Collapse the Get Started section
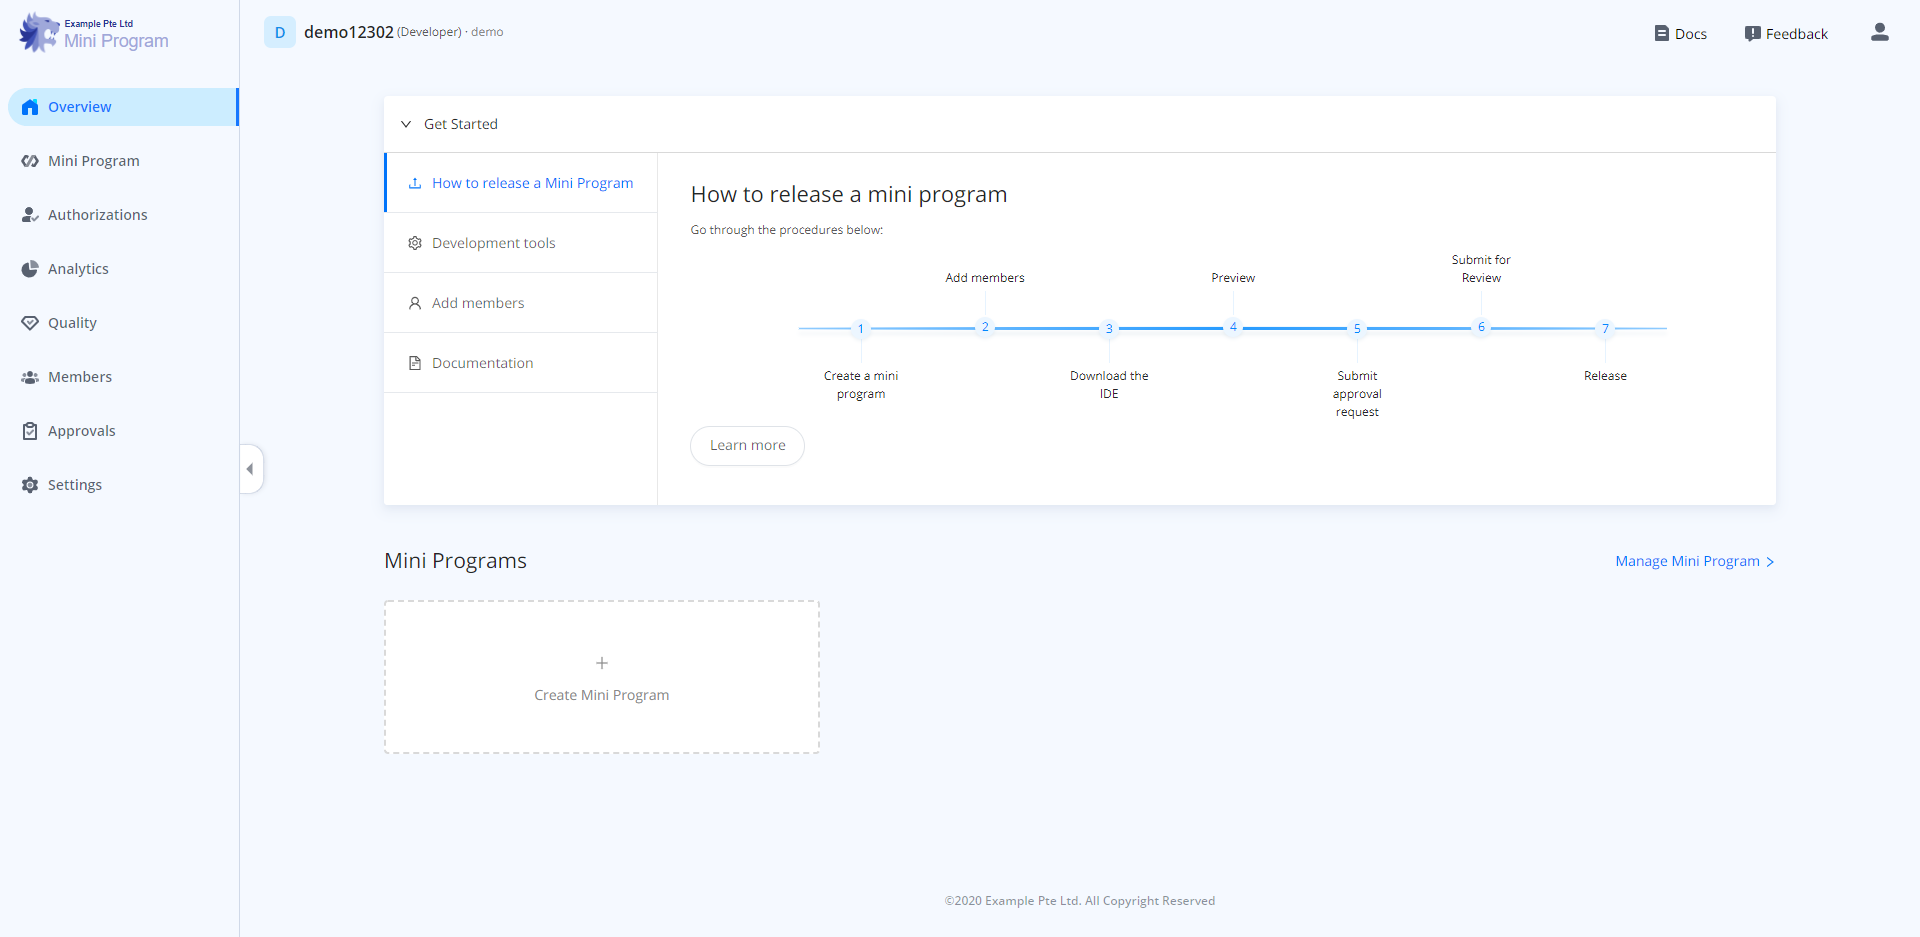 (406, 124)
